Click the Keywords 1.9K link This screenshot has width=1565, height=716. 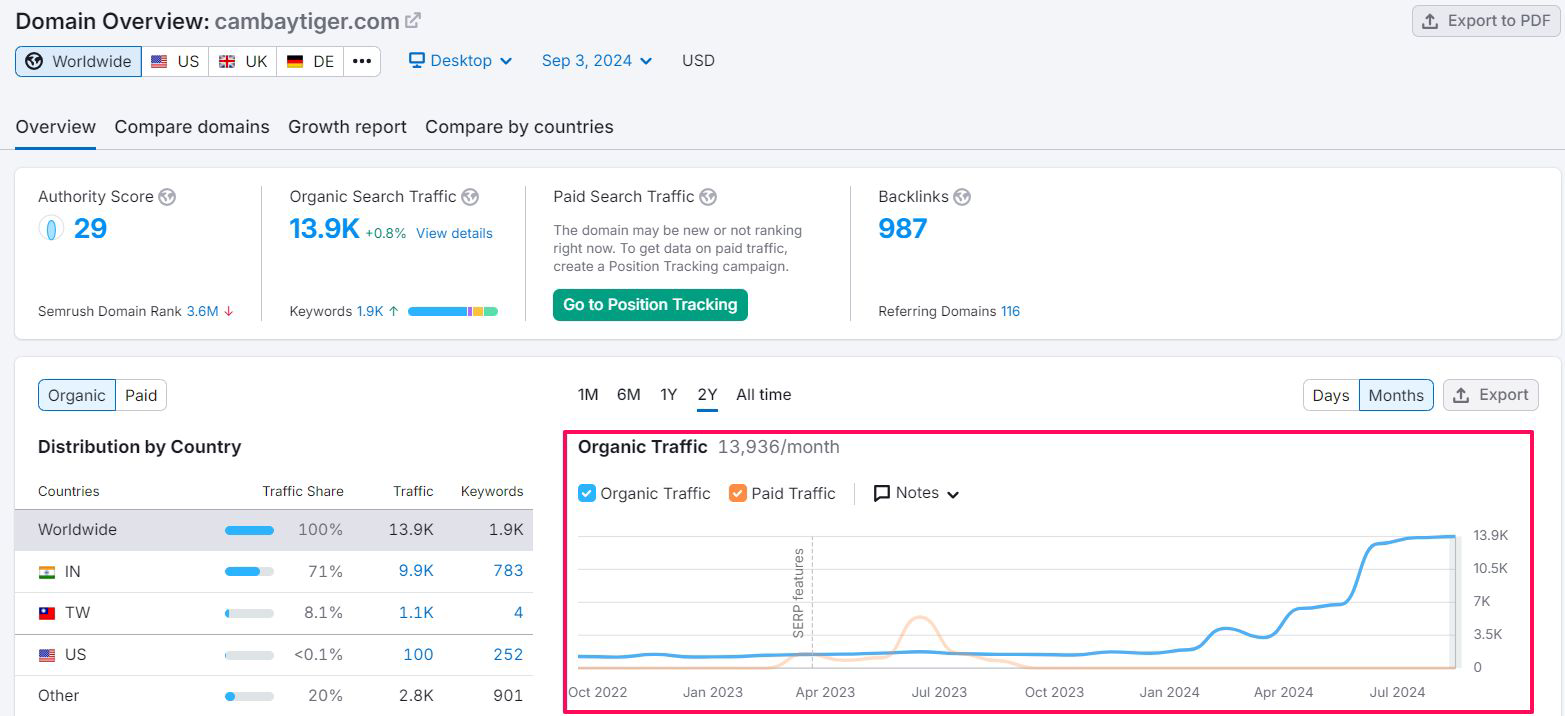point(370,311)
